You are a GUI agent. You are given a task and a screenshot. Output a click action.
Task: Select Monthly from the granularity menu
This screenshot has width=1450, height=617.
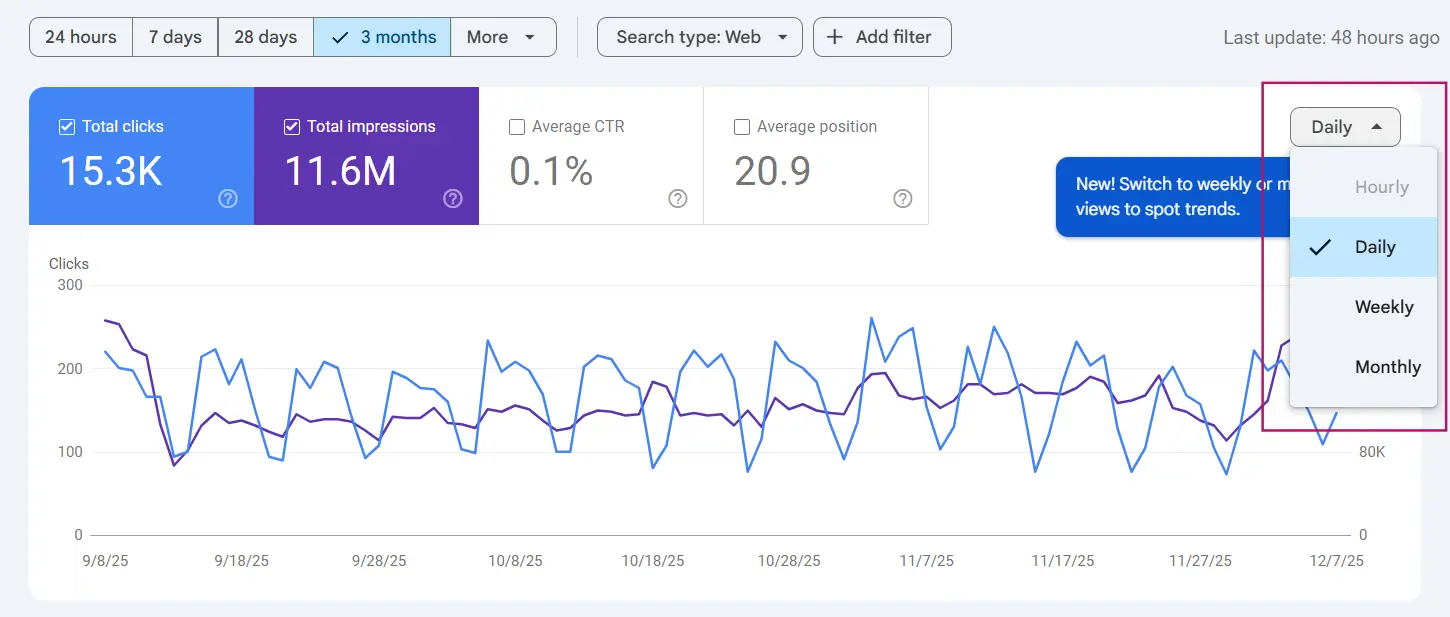(1388, 367)
